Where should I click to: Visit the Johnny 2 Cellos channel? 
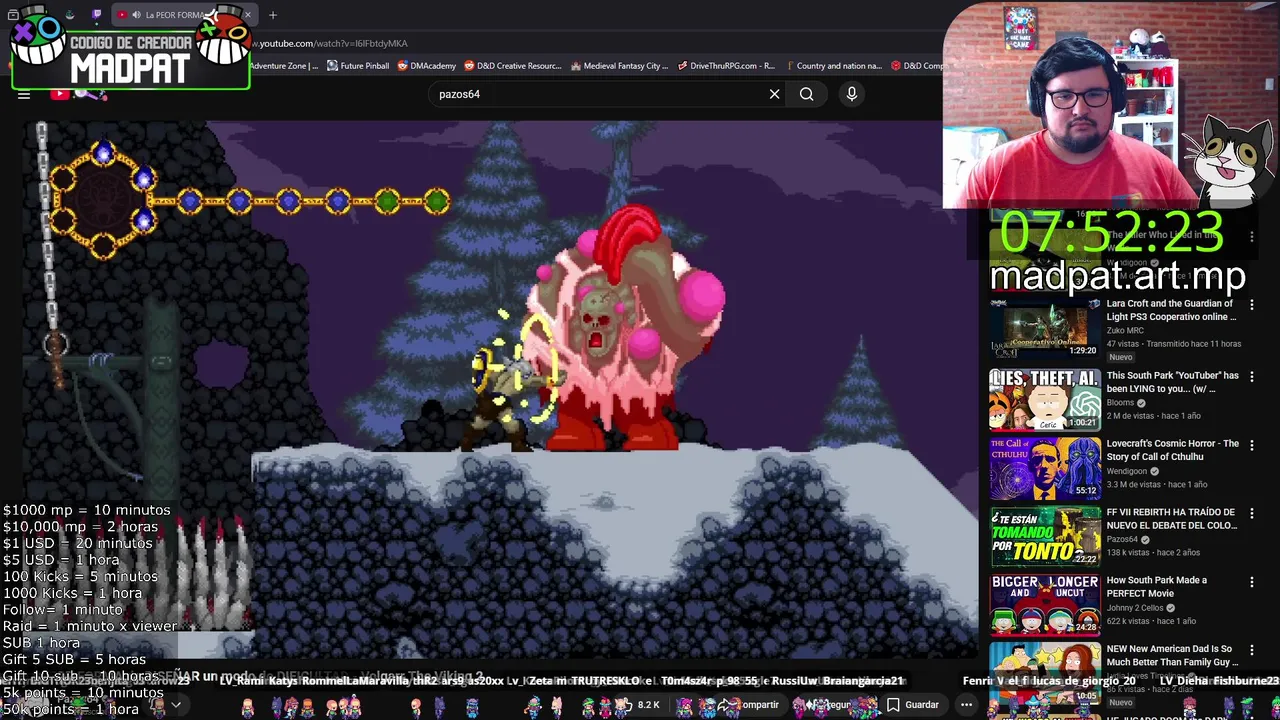pos(1135,607)
